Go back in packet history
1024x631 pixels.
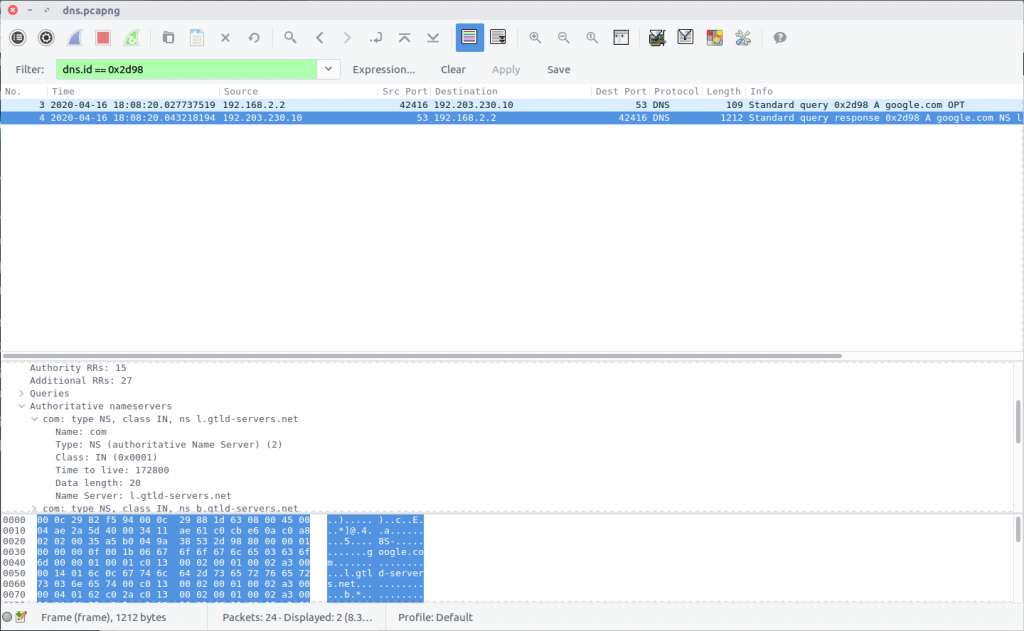[x=319, y=38]
